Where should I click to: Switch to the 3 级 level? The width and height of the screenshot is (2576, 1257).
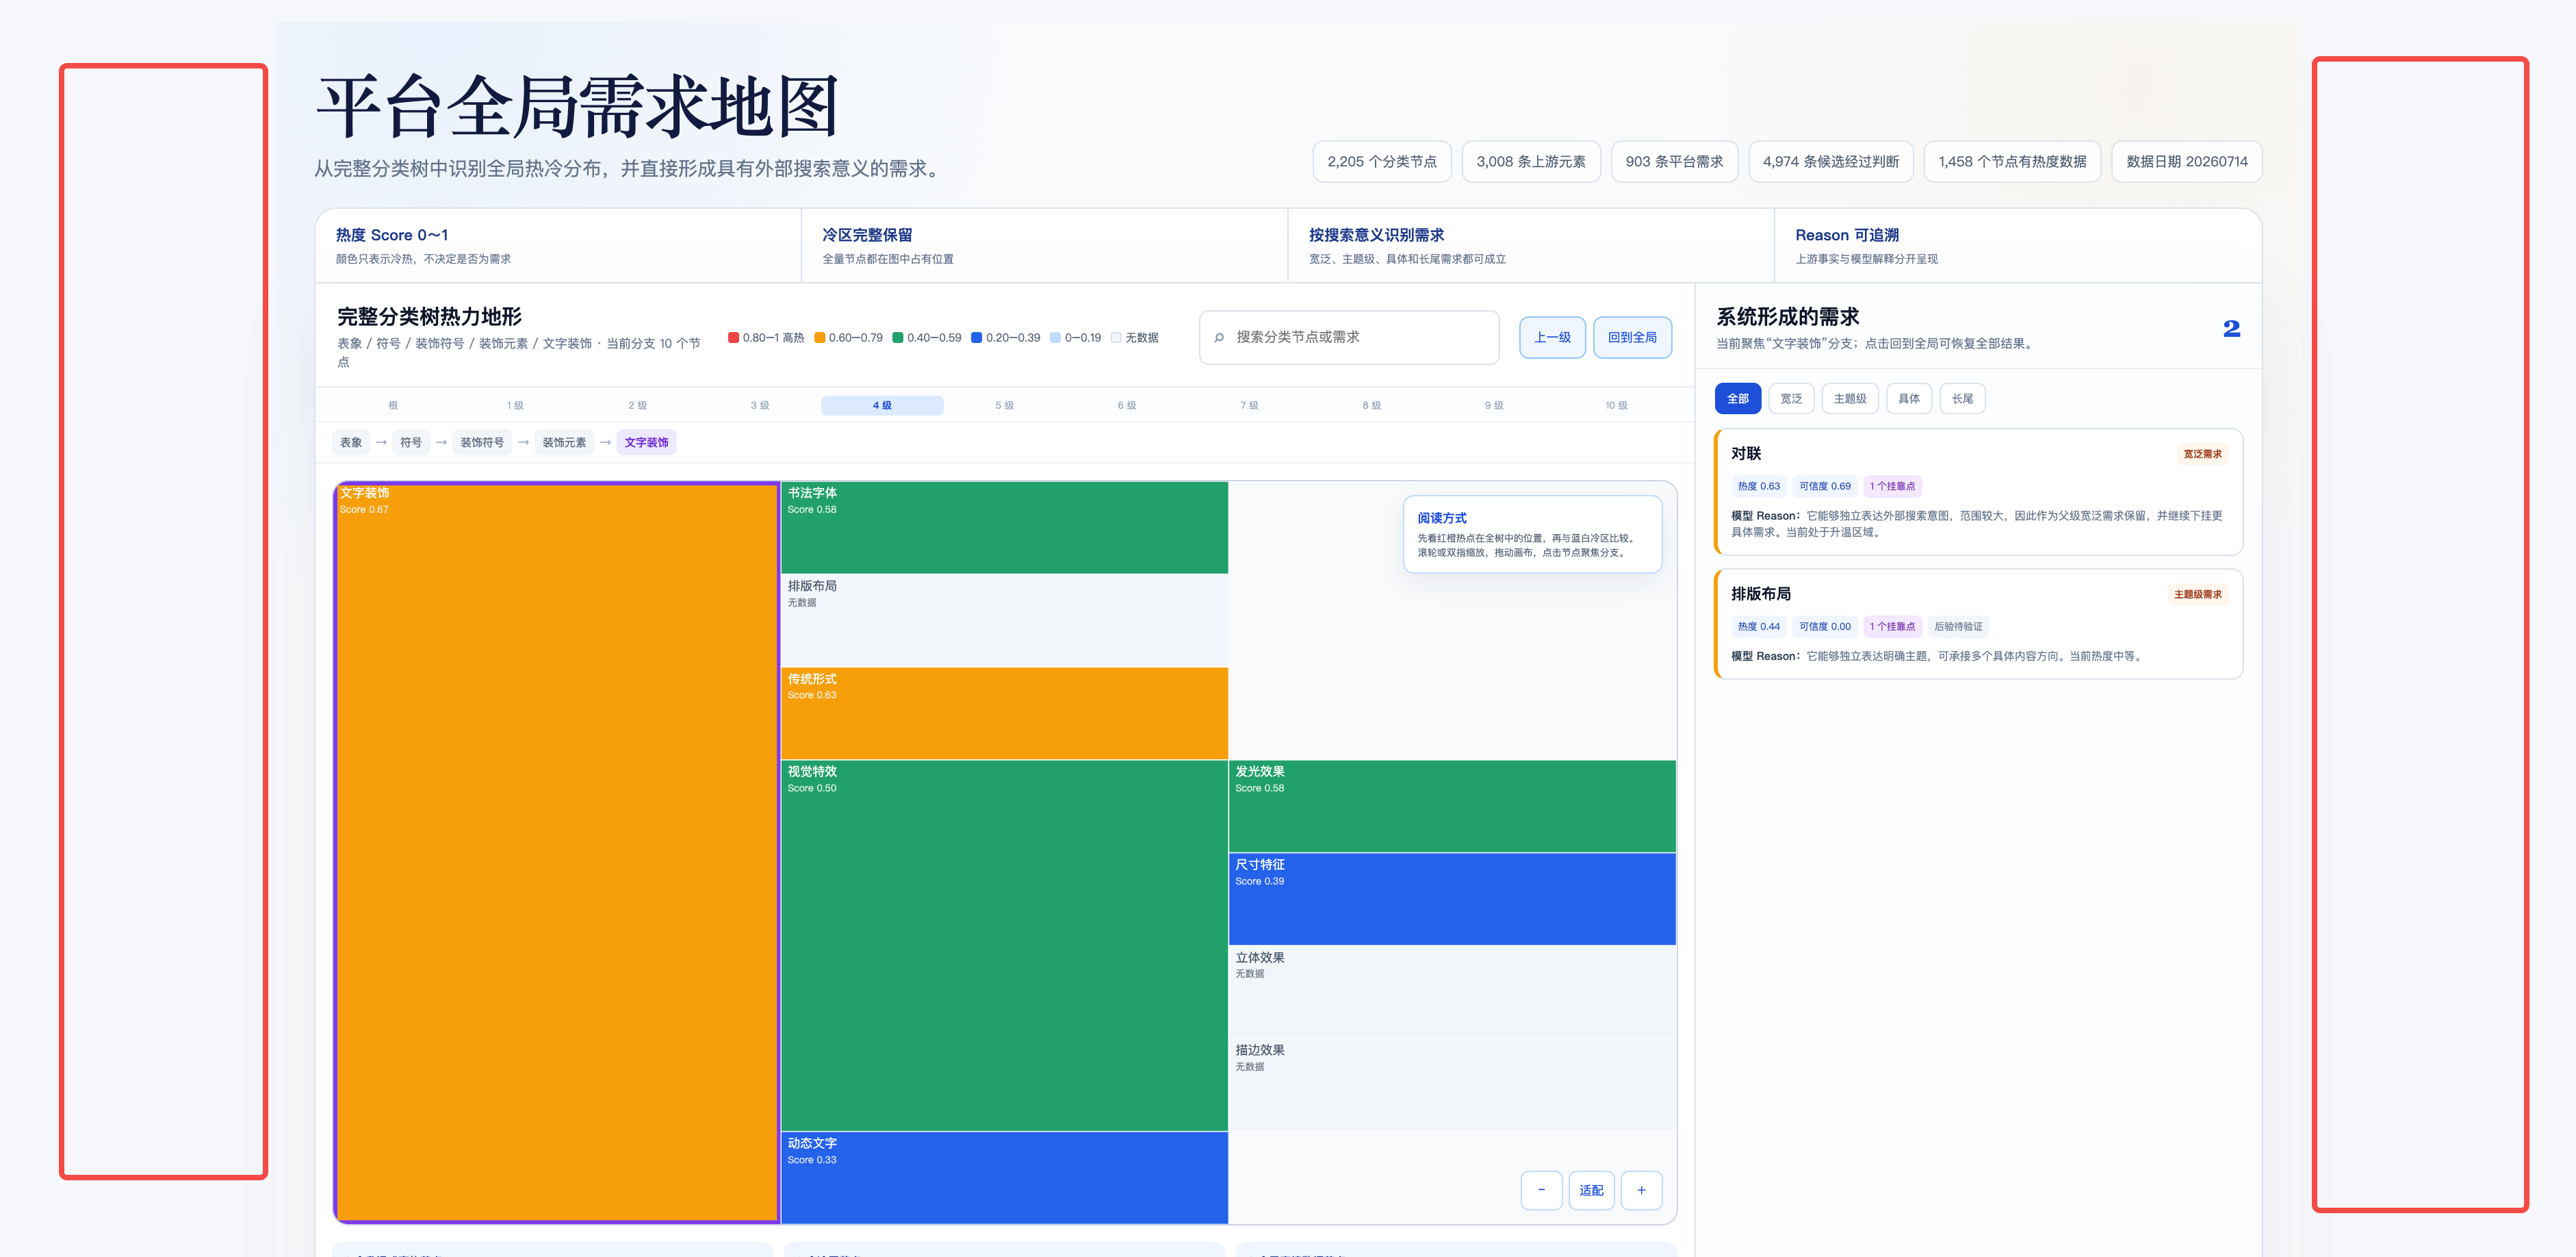pos(760,405)
